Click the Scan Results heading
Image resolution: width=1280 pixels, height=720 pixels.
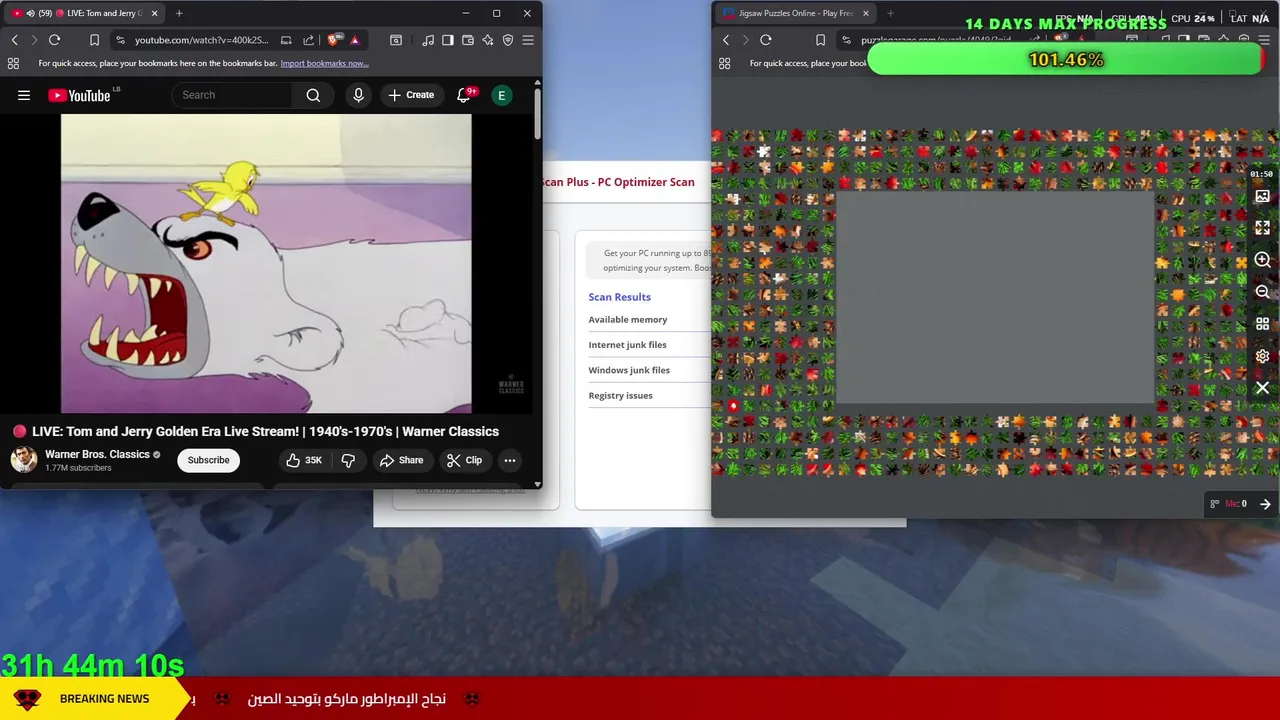tap(619, 297)
